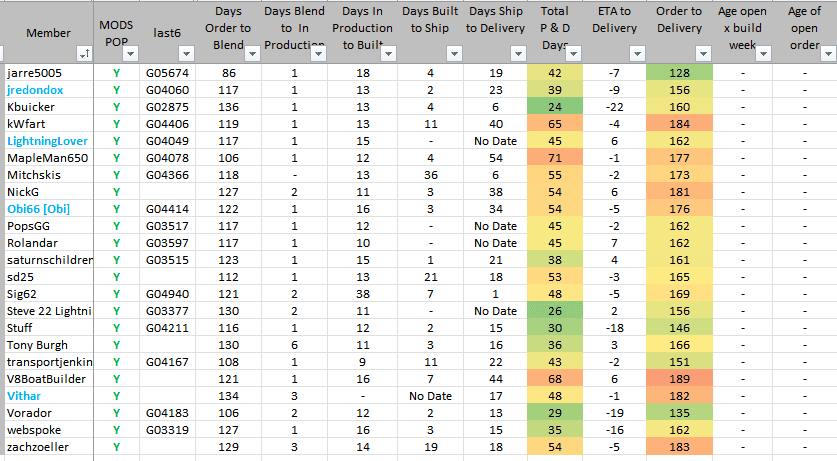This screenshot has width=837, height=461.
Task: Select the zachzoeller member cell
Action: point(38,447)
